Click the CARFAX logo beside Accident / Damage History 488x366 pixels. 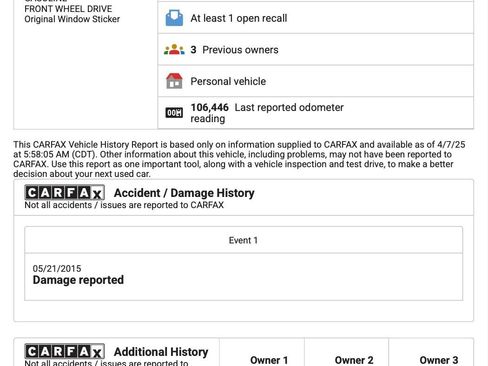coord(65,193)
